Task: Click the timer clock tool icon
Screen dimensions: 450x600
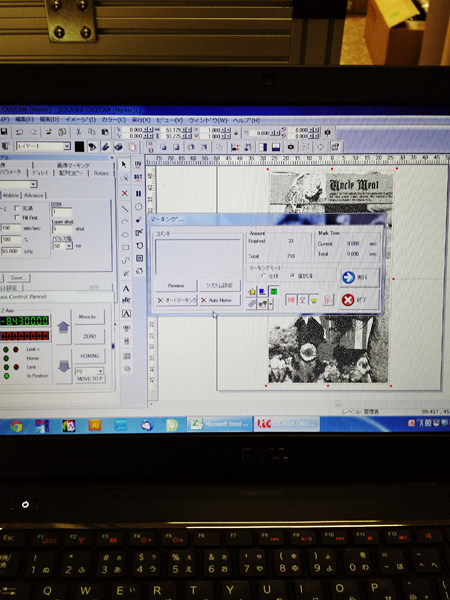Action: (x=139, y=207)
